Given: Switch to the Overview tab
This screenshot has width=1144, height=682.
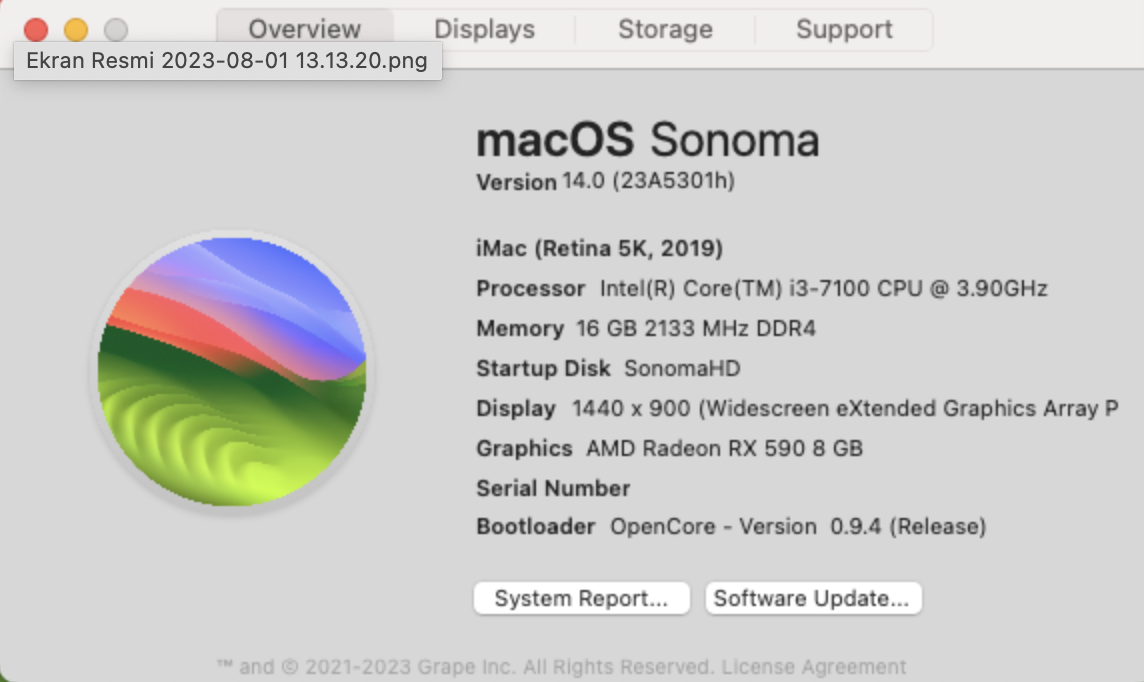Looking at the screenshot, I should [305, 29].
